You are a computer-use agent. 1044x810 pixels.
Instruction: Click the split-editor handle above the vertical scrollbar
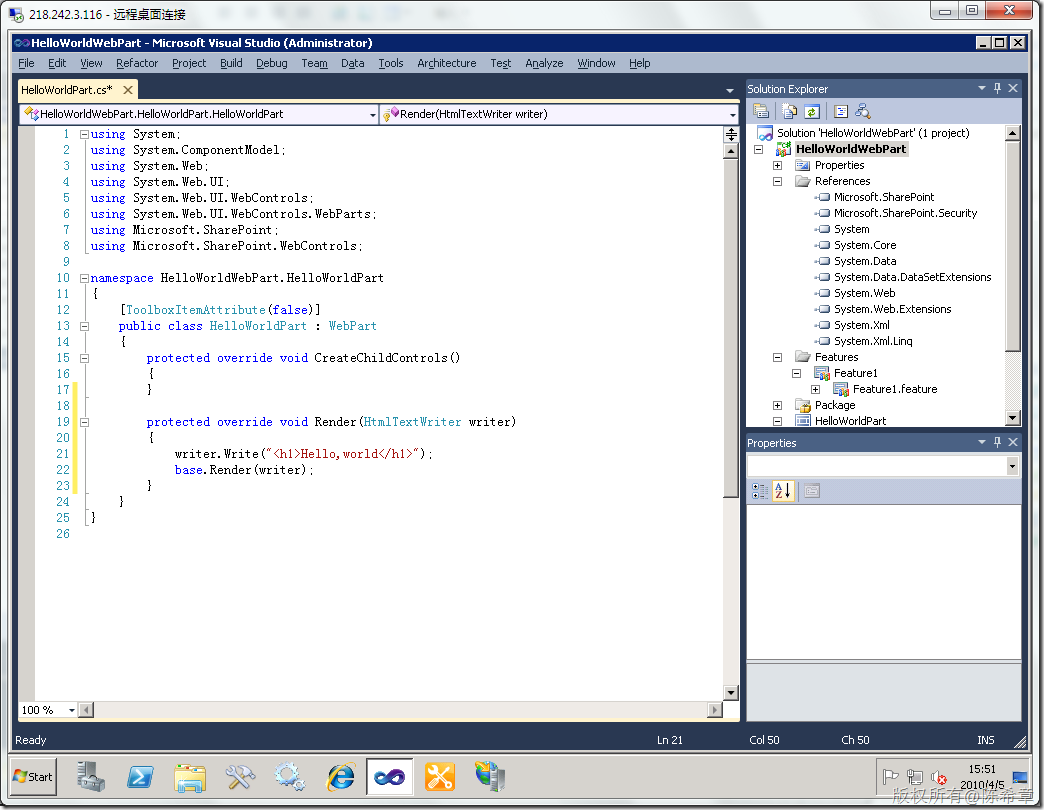(731, 134)
